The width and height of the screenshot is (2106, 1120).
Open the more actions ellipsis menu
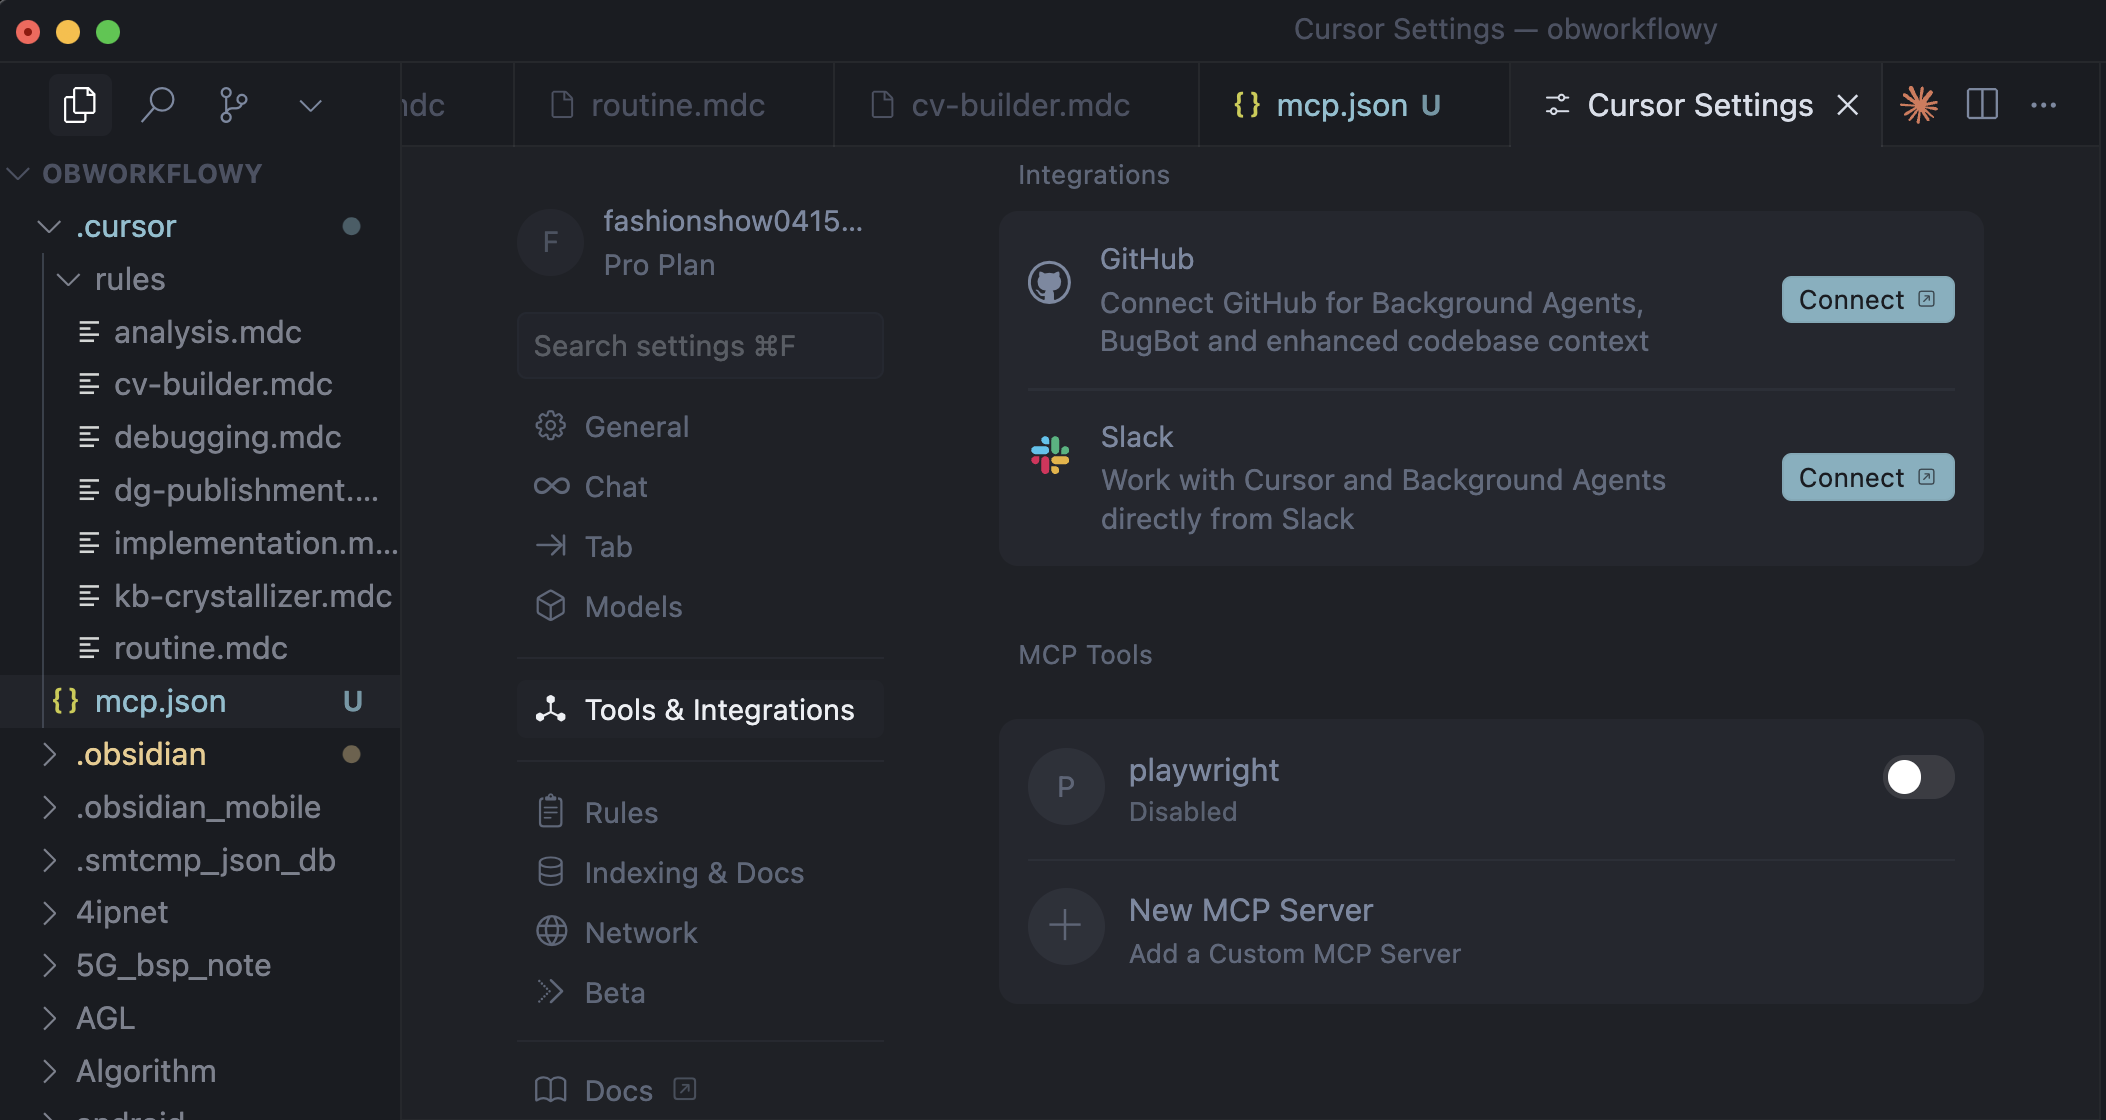pyautogui.click(x=2044, y=105)
